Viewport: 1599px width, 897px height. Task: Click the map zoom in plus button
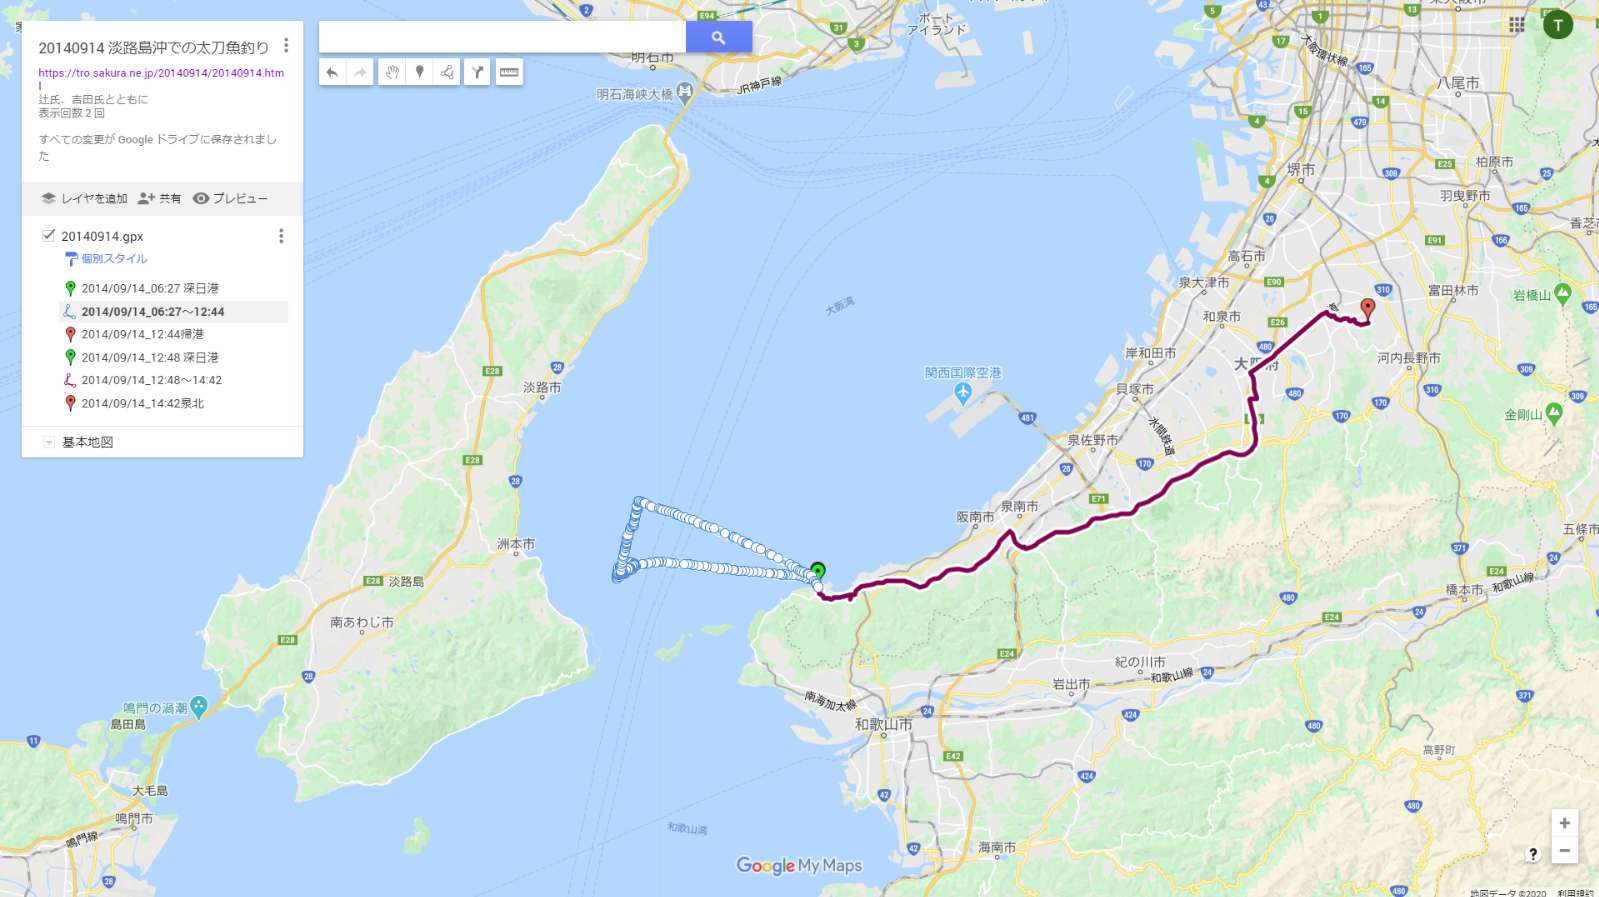coord(1564,823)
